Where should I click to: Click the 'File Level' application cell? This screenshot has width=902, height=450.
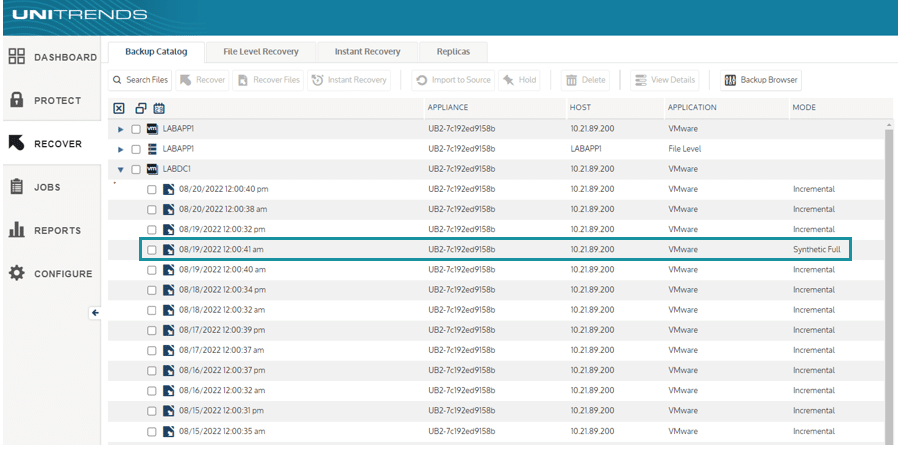click(685, 149)
